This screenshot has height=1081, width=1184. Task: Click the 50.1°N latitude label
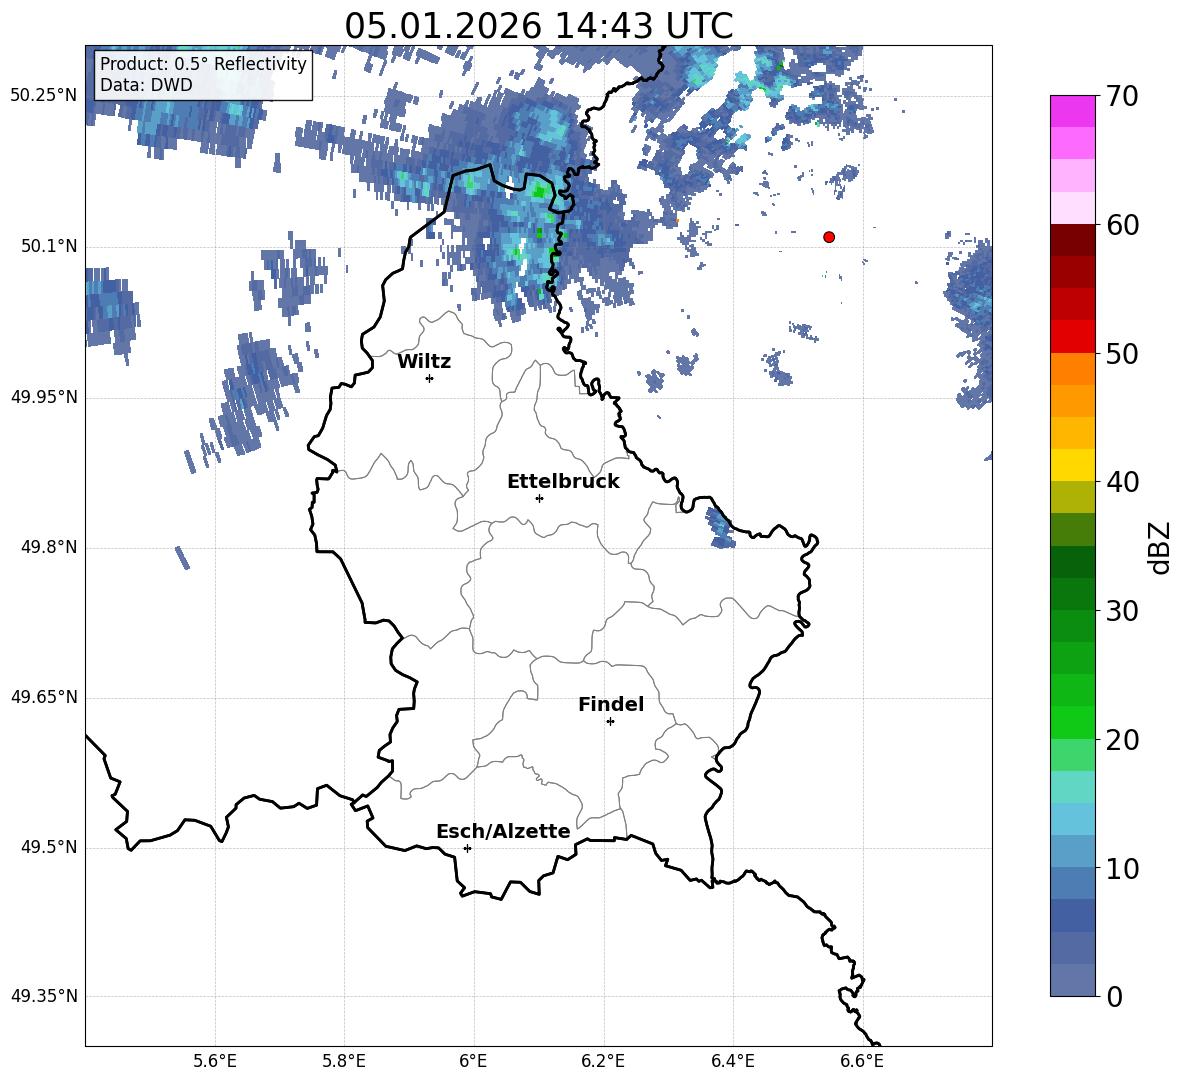[49, 246]
